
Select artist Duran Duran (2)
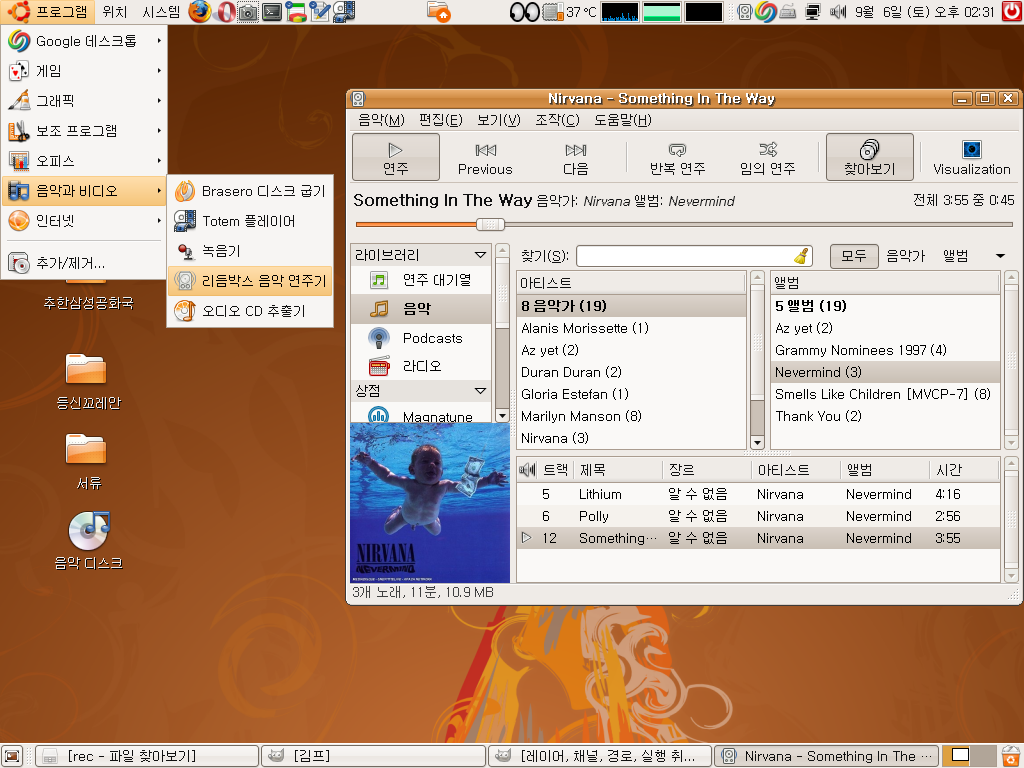tap(632, 372)
